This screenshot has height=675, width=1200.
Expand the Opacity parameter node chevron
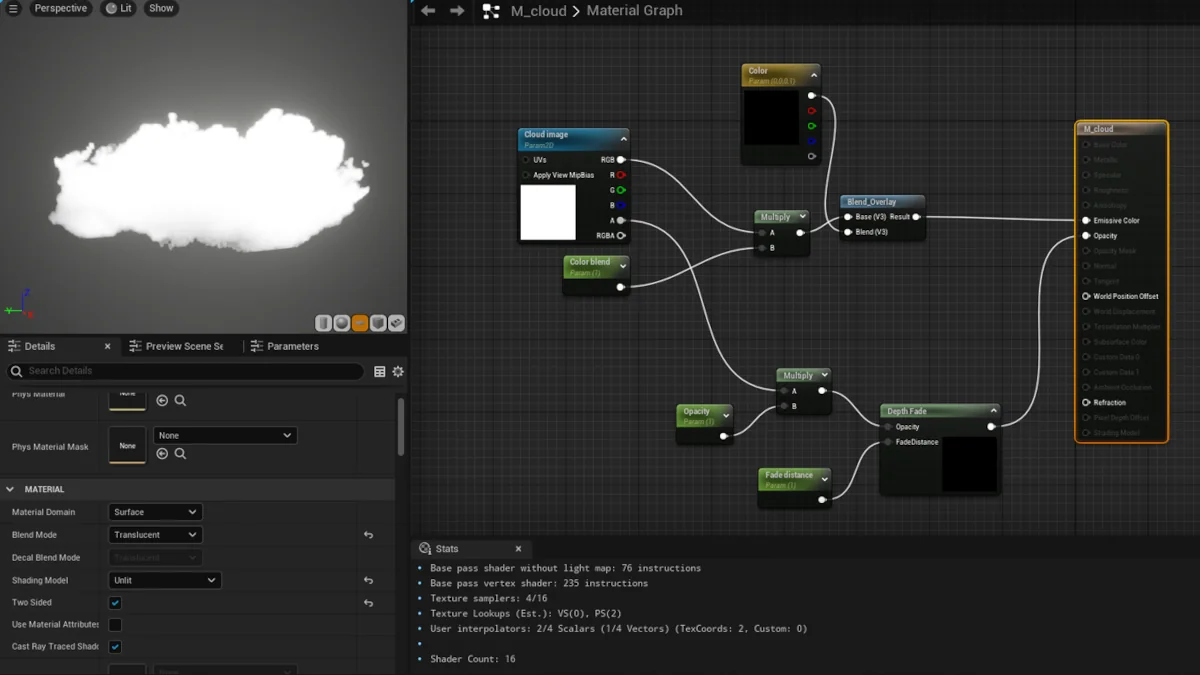pyautogui.click(x=726, y=416)
